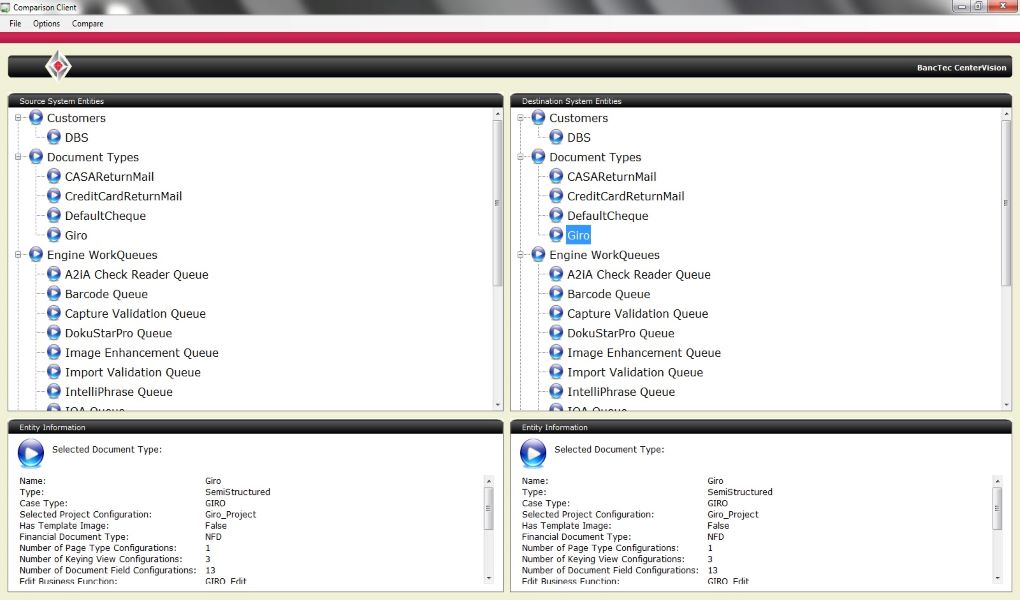Collapse the Engine WorkQueues node in Source System Entities
The image size is (1020, 600).
[x=18, y=254]
